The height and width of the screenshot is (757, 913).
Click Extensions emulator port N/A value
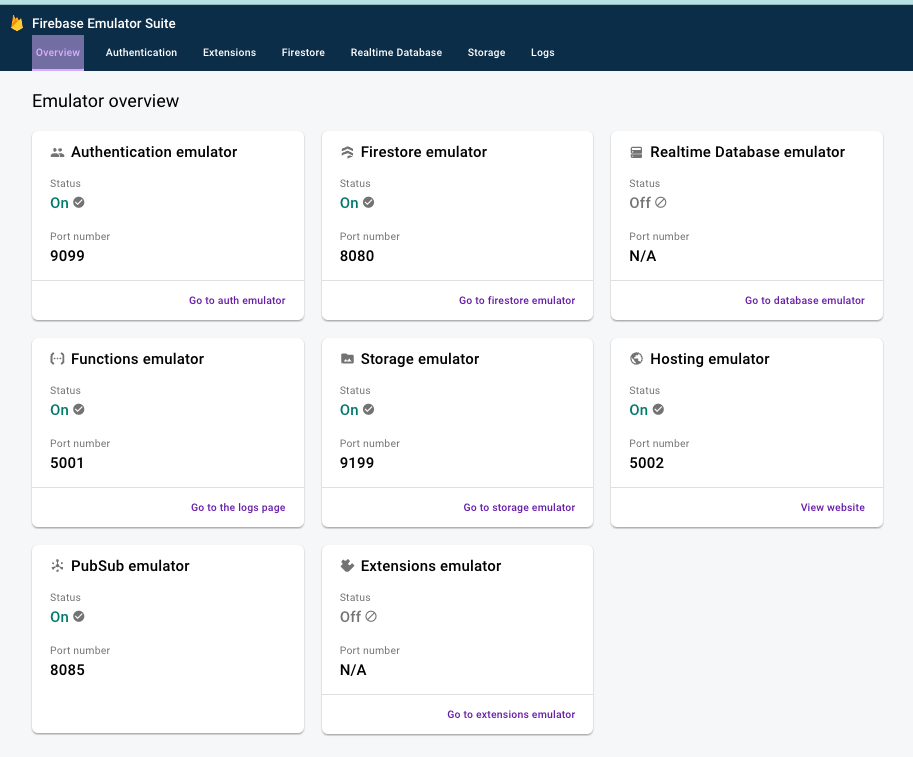click(353, 670)
